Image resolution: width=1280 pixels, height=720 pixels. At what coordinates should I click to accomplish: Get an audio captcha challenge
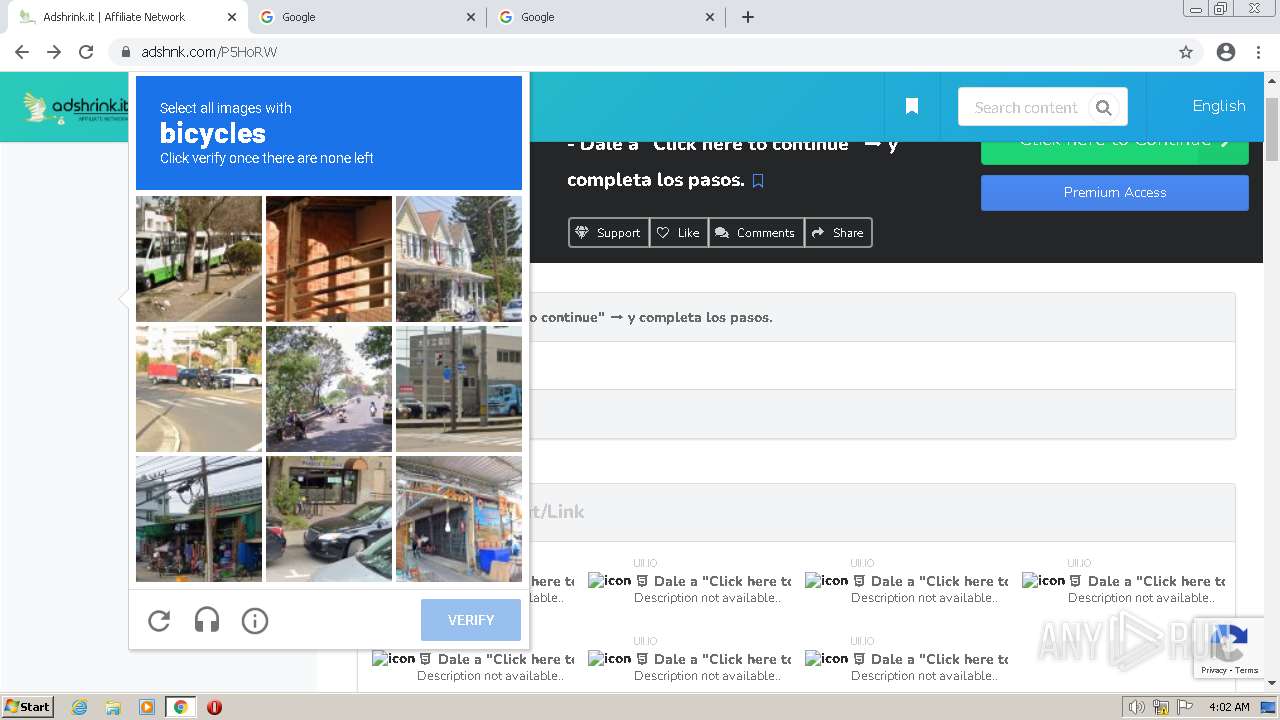[x=207, y=621]
